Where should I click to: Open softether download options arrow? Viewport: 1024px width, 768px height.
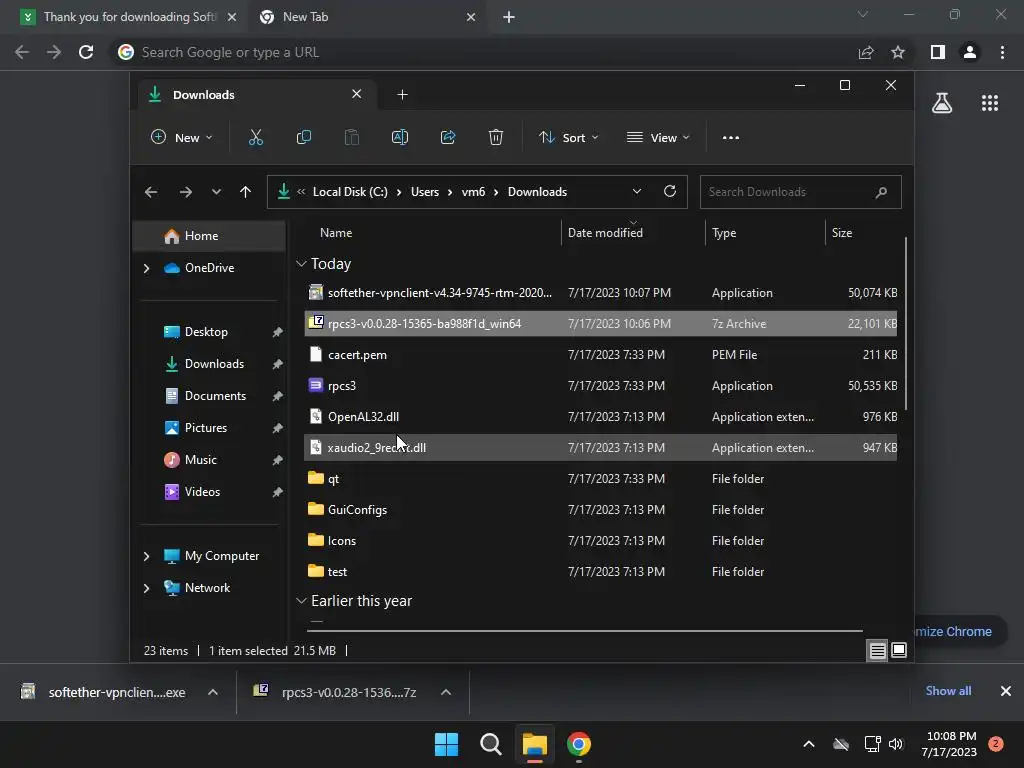click(213, 692)
